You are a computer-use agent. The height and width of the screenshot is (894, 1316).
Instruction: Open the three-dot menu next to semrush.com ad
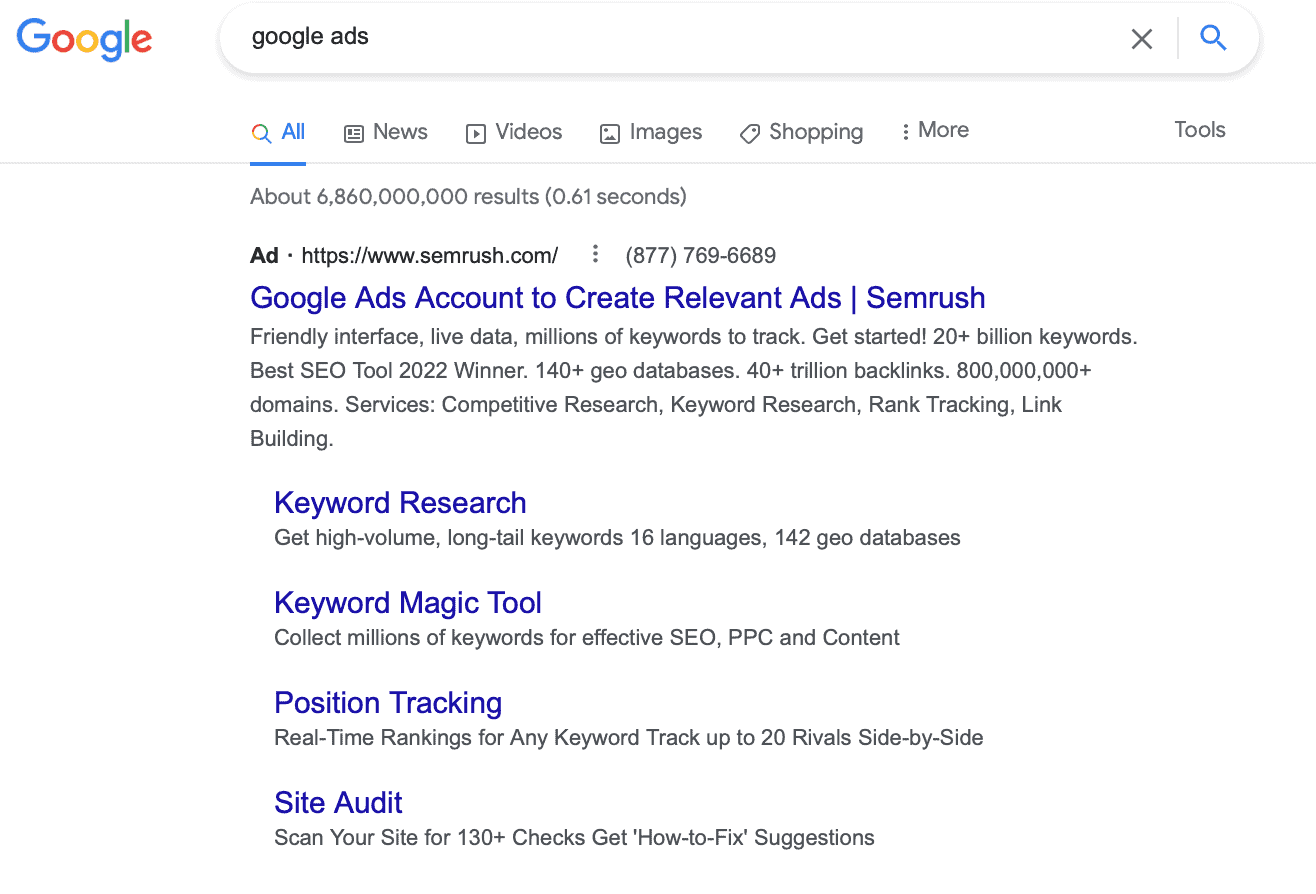pyautogui.click(x=595, y=255)
